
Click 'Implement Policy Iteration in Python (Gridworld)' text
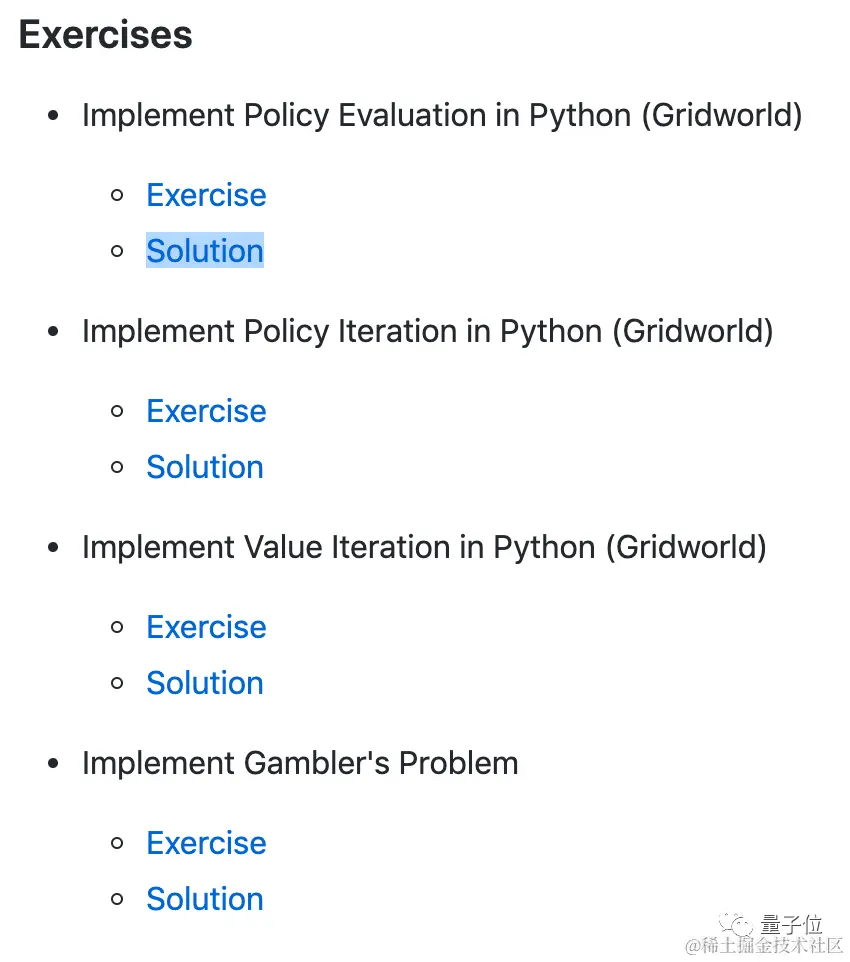click(427, 331)
